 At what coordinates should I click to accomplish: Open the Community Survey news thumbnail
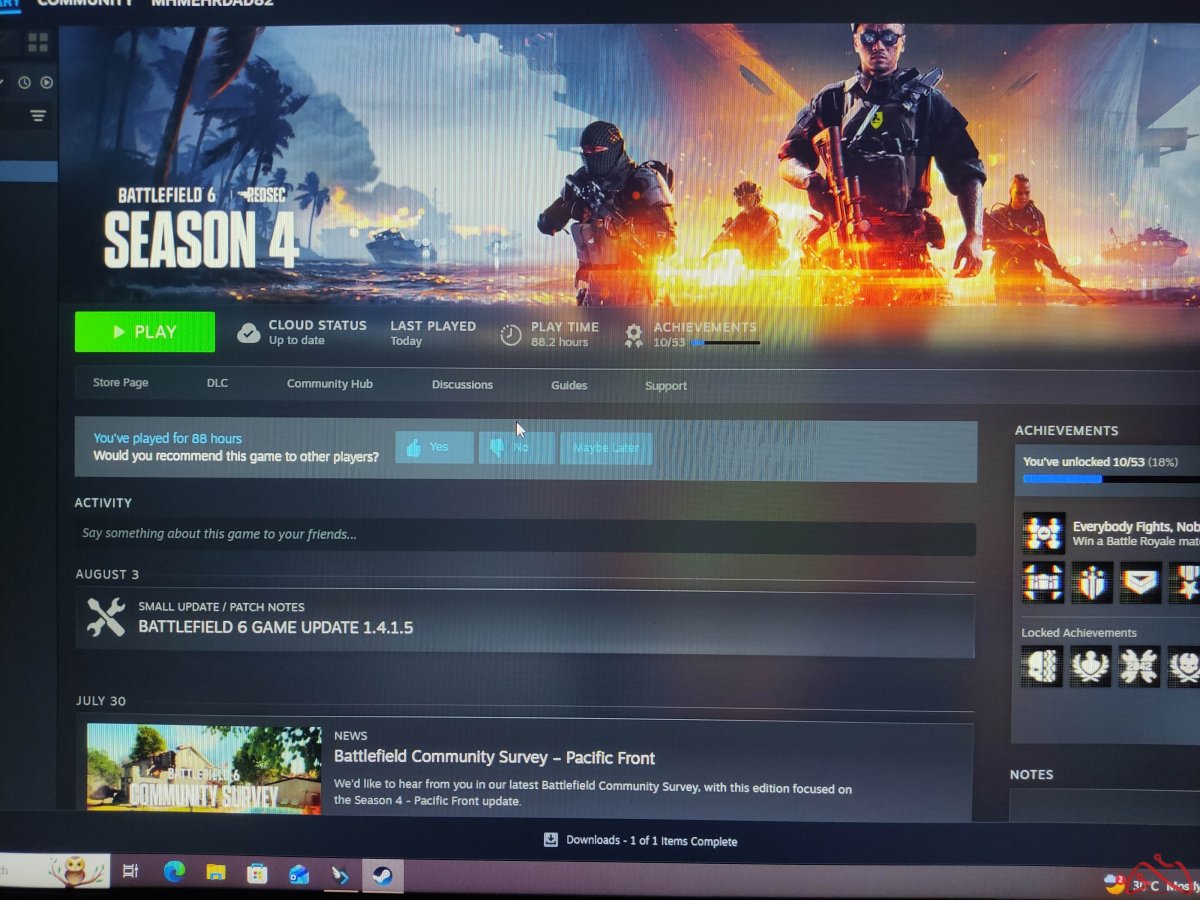[204, 768]
